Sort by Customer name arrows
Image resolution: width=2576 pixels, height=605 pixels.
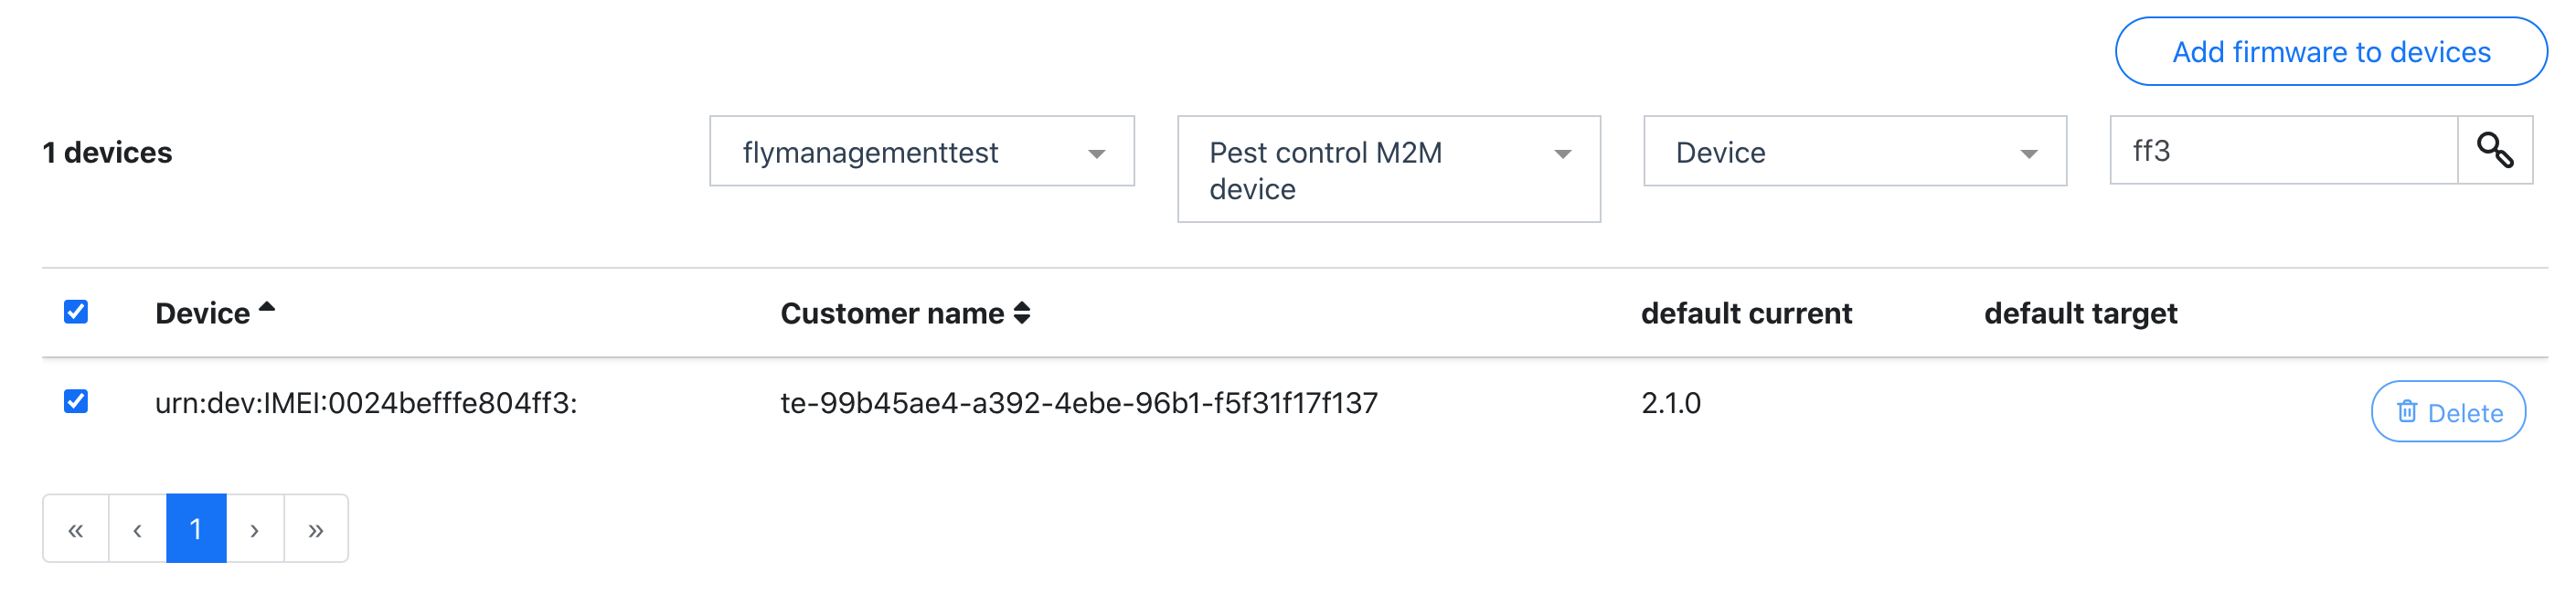pos(1021,313)
